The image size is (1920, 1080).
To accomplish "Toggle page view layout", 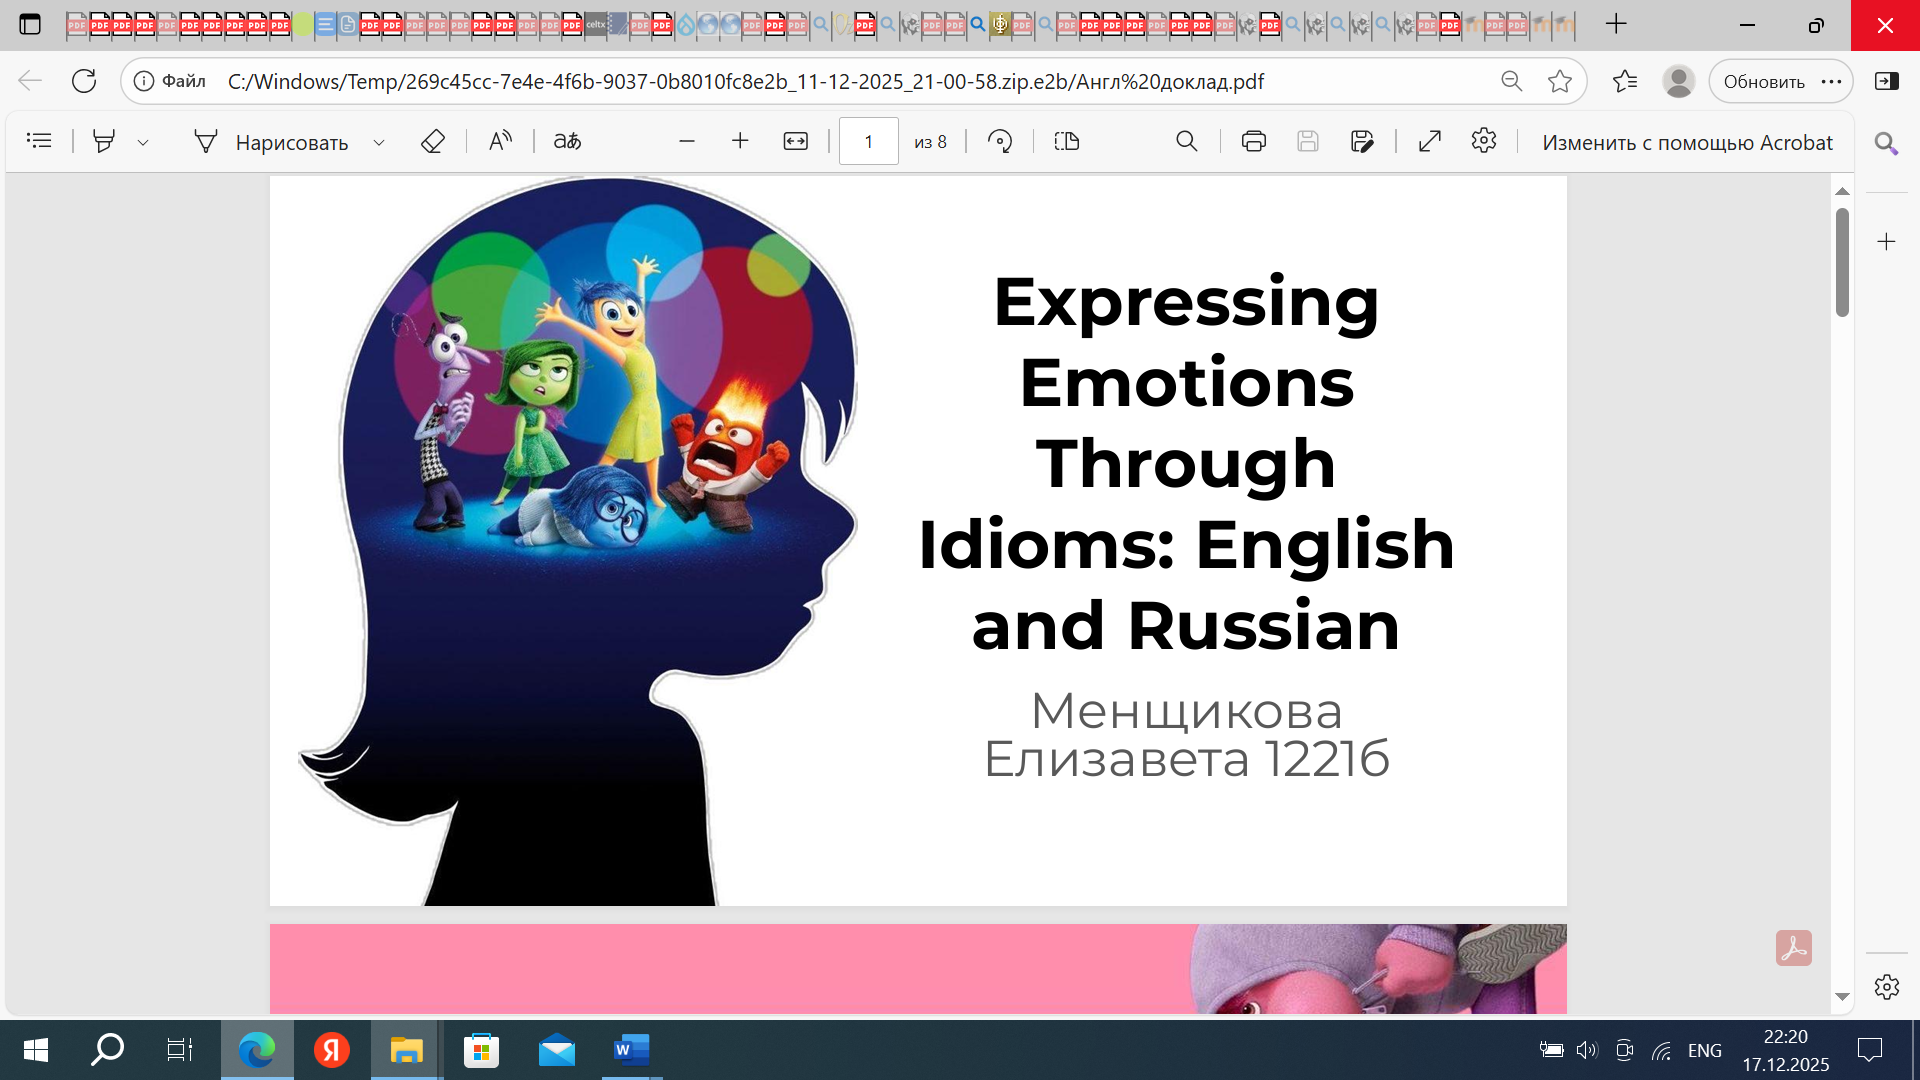I will 1067,141.
